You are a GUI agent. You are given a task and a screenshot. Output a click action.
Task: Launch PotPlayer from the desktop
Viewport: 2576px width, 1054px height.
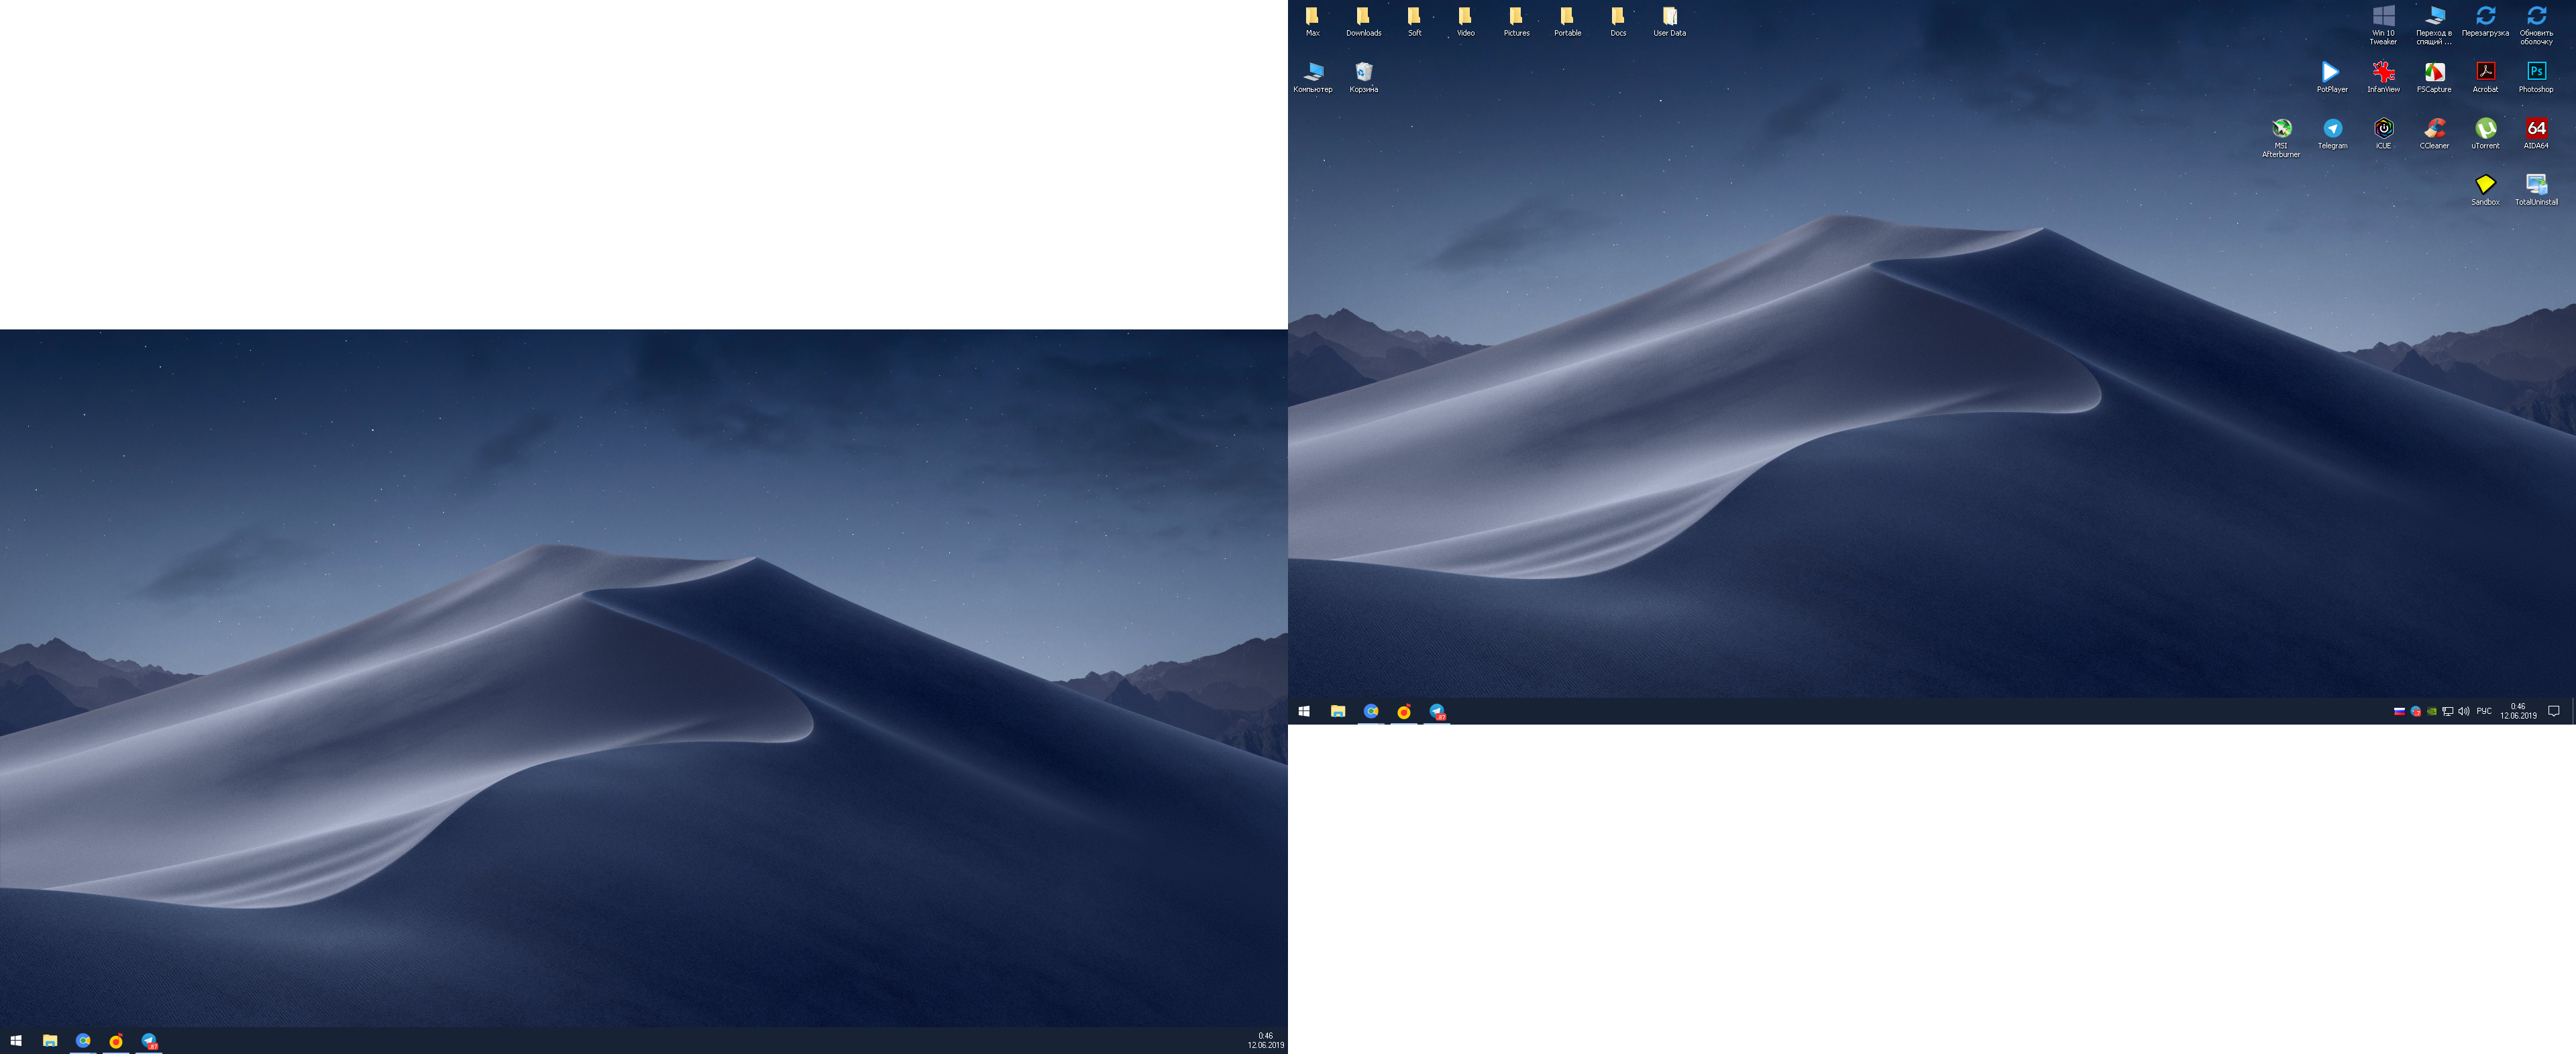[x=2332, y=78]
